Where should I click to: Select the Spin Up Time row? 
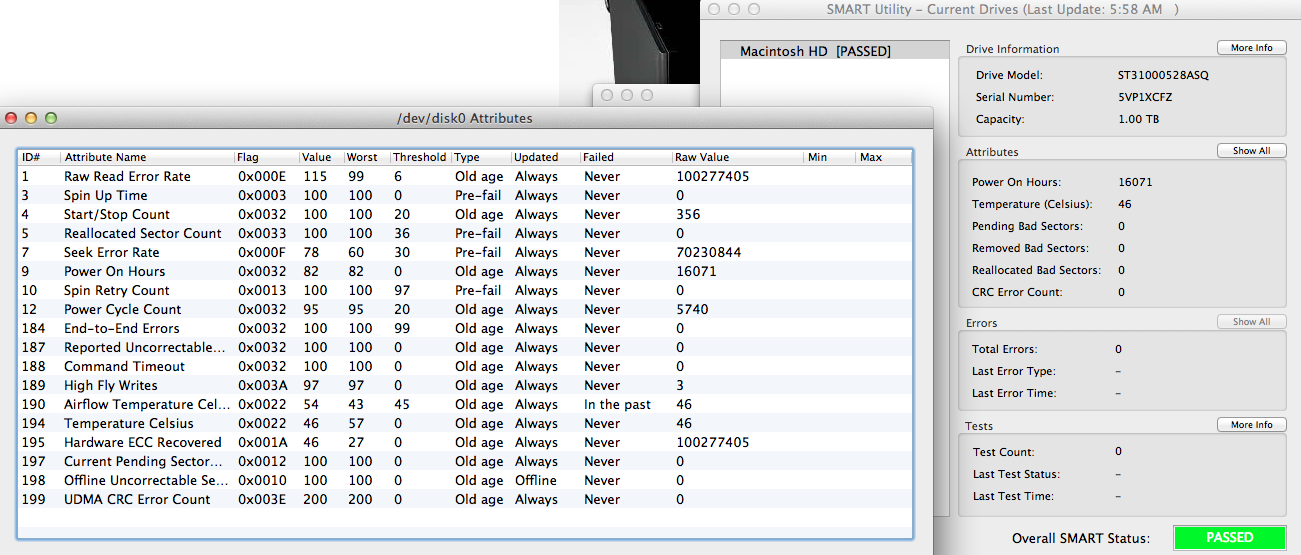465,195
